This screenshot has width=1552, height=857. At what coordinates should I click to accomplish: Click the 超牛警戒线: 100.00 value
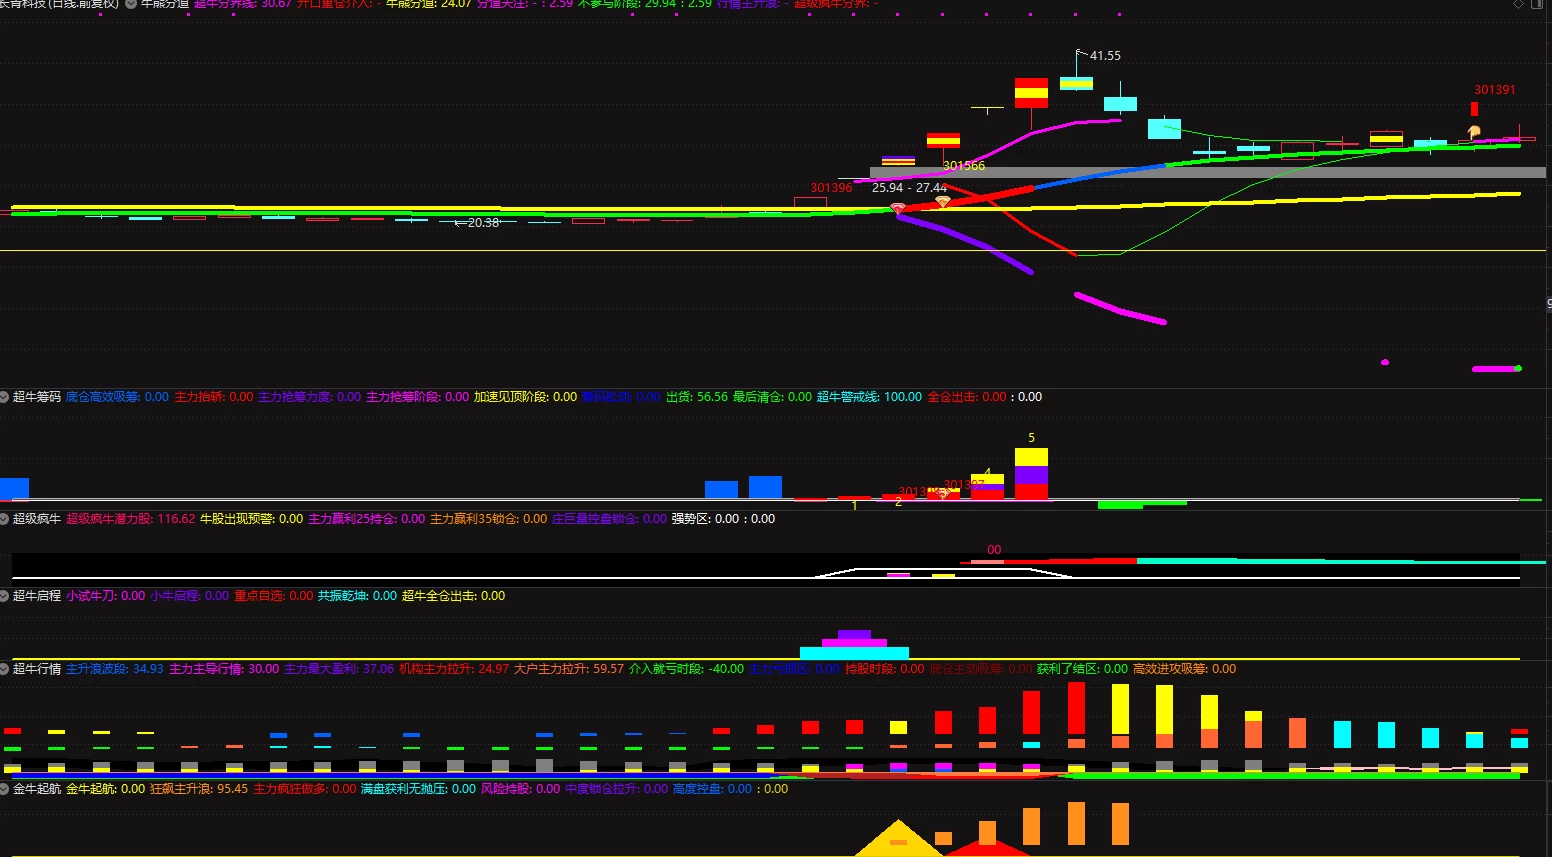869,397
